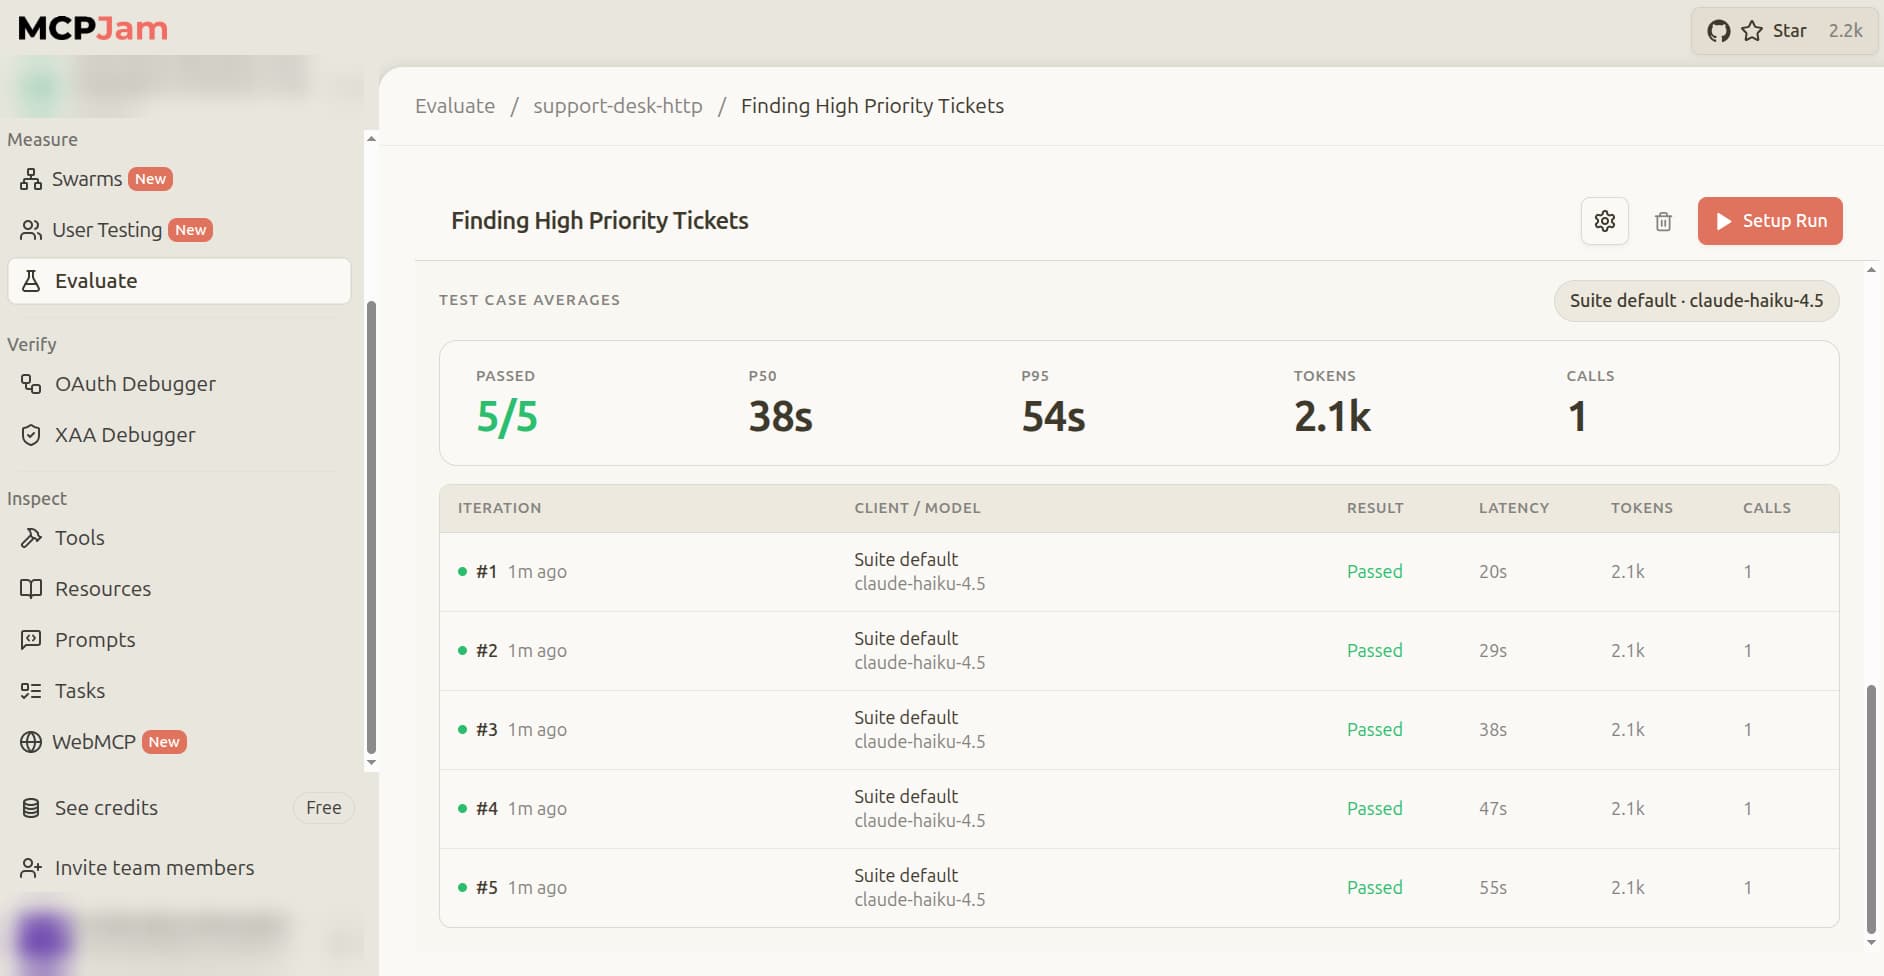Click the XAA Debugger shield icon
Viewport: 1884px width, 976px height.
coord(31,435)
